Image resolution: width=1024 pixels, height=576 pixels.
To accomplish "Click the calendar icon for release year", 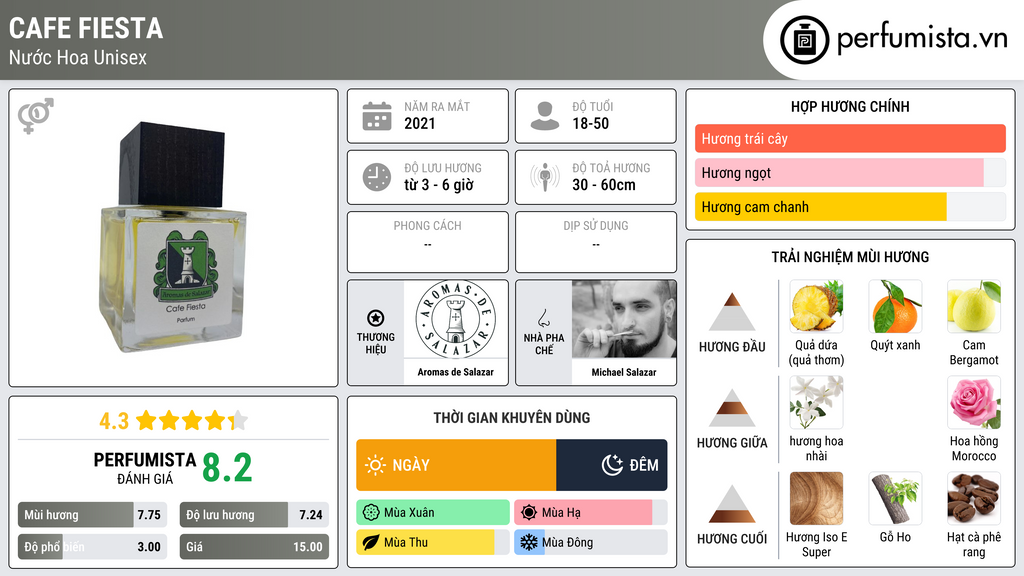I will click(x=377, y=116).
